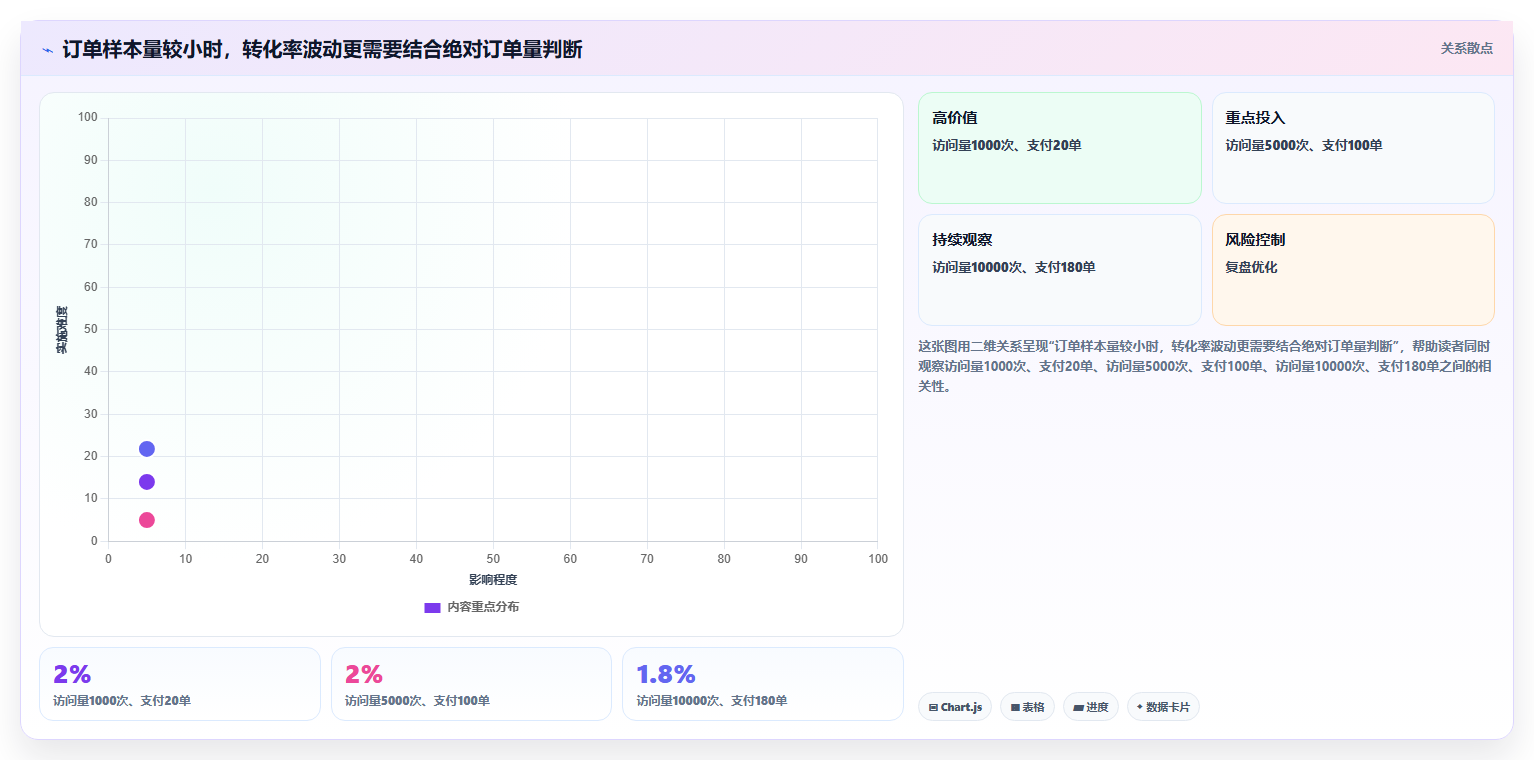Click the 关系散点 label in header
1534x760 pixels.
click(x=1466, y=48)
